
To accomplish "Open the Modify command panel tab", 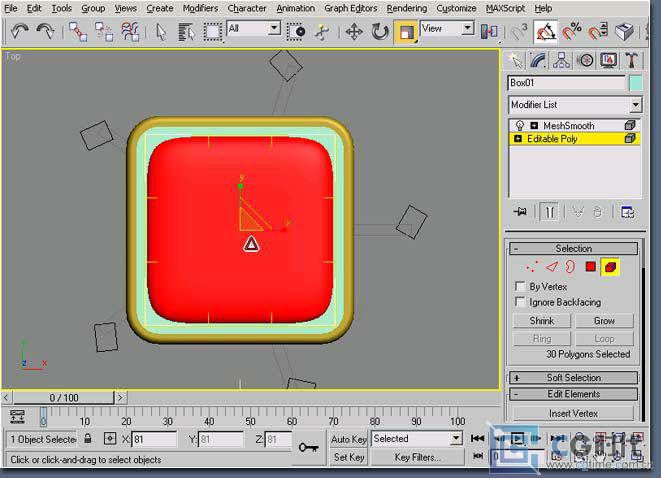I will pos(538,61).
